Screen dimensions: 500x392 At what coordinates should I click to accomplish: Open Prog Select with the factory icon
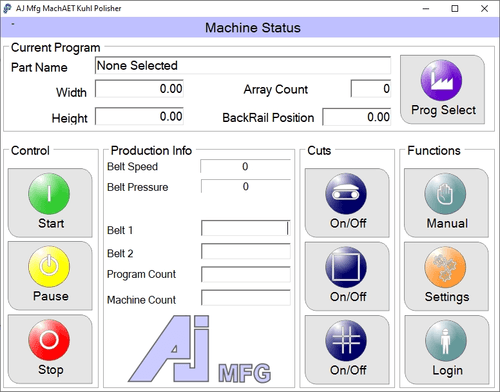(x=442, y=90)
